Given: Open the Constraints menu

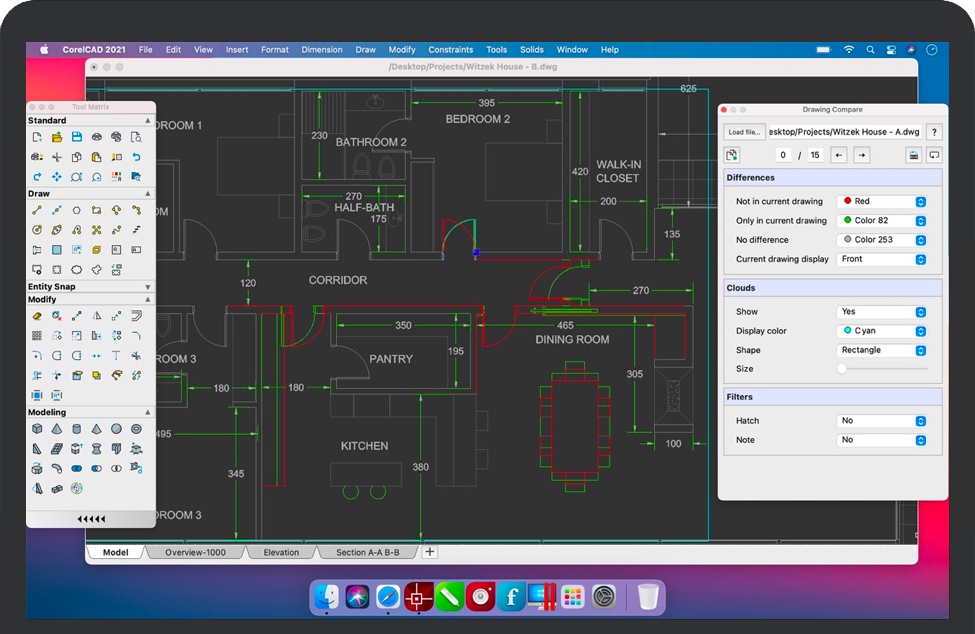Looking at the screenshot, I should click(450, 49).
